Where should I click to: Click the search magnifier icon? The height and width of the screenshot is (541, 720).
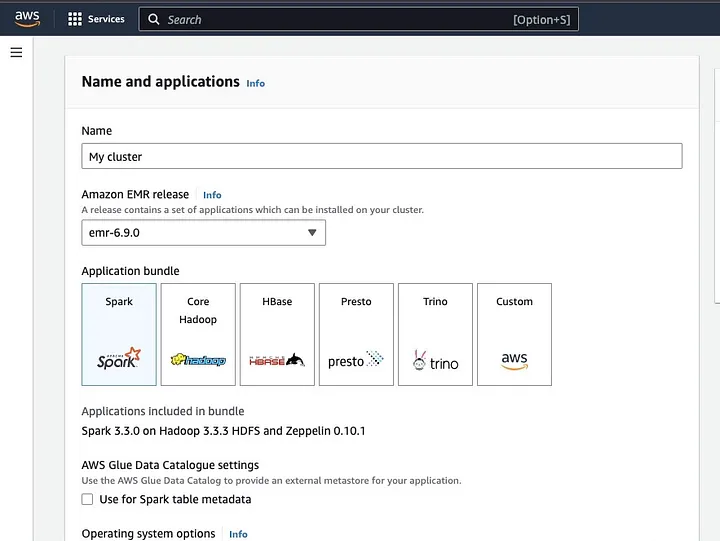(x=153, y=19)
